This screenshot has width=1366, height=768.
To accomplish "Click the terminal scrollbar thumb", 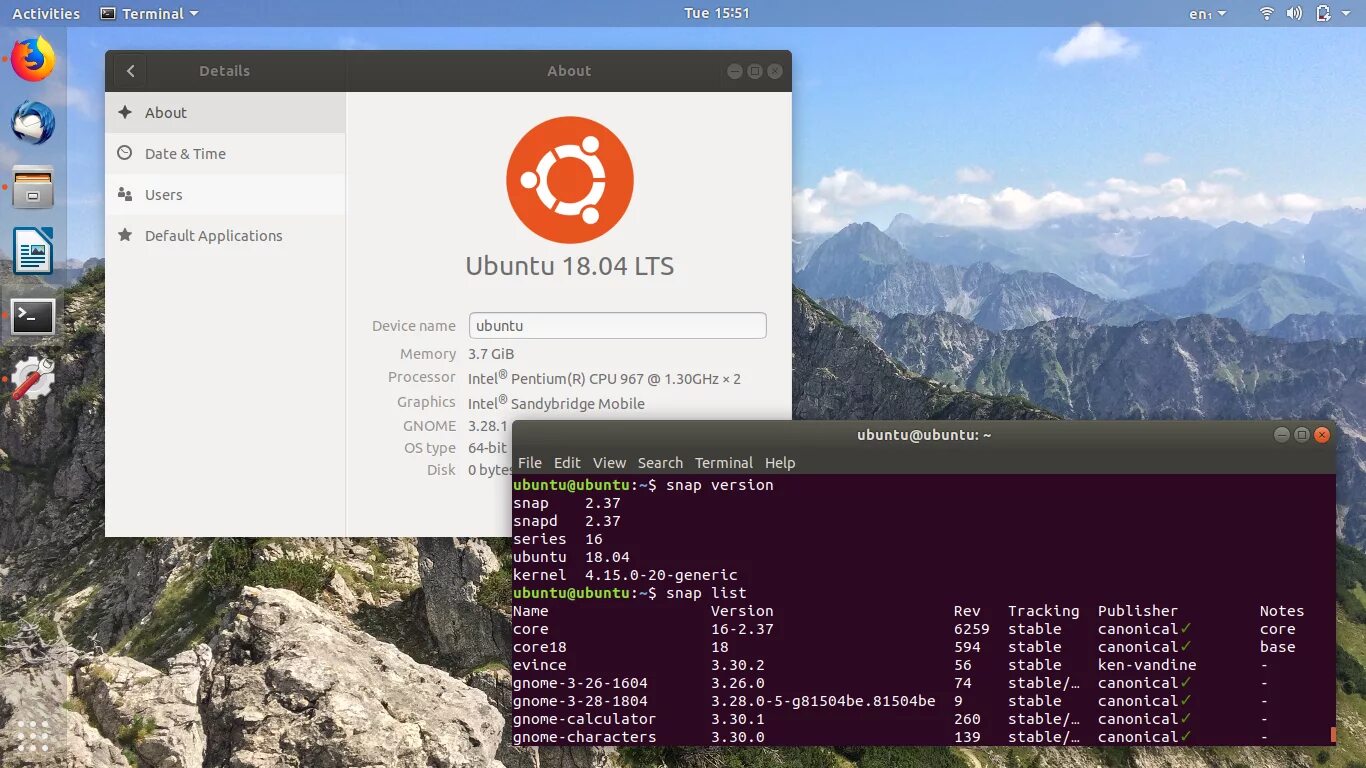I will (1333, 735).
